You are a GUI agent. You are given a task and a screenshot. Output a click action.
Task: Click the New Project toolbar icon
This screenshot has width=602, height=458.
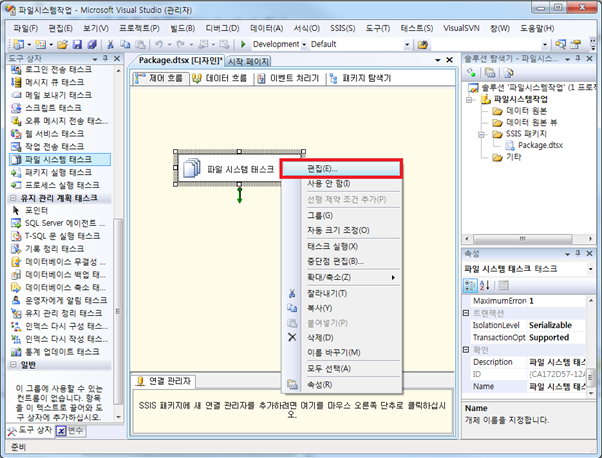pos(18,45)
